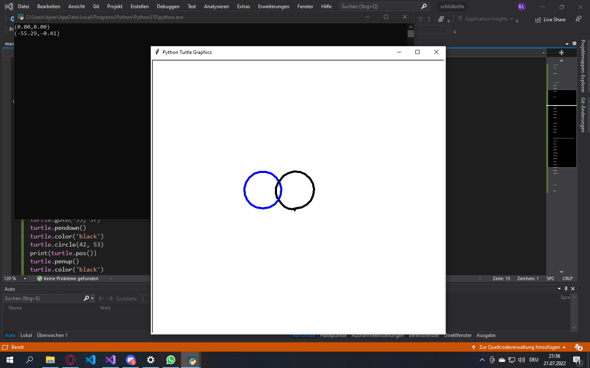Close the bottom-right tool panel

[x=573, y=289]
